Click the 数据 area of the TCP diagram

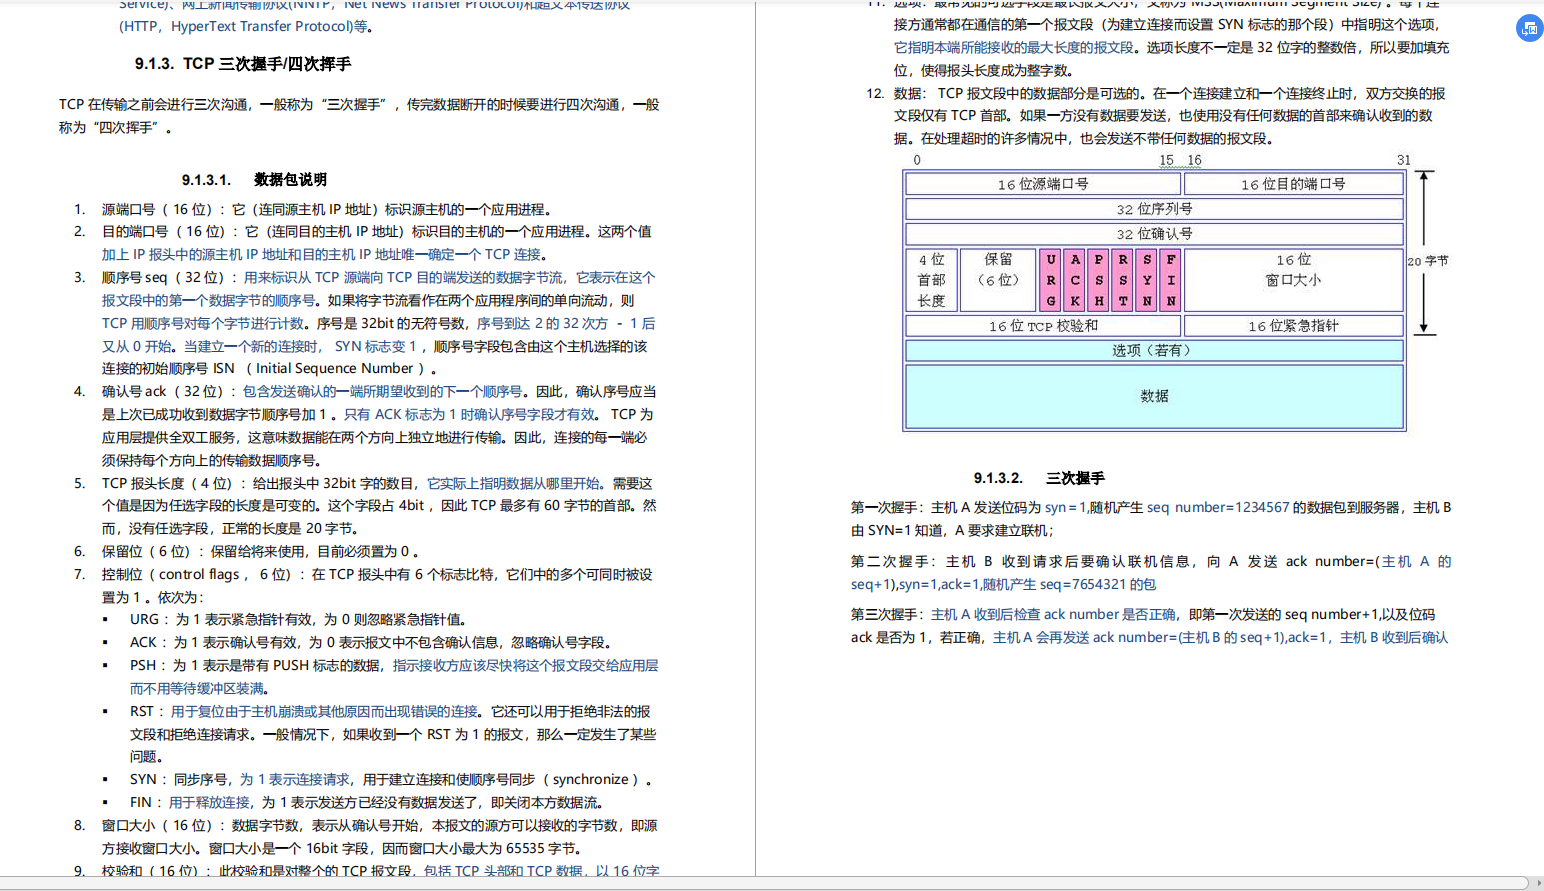coord(1155,395)
